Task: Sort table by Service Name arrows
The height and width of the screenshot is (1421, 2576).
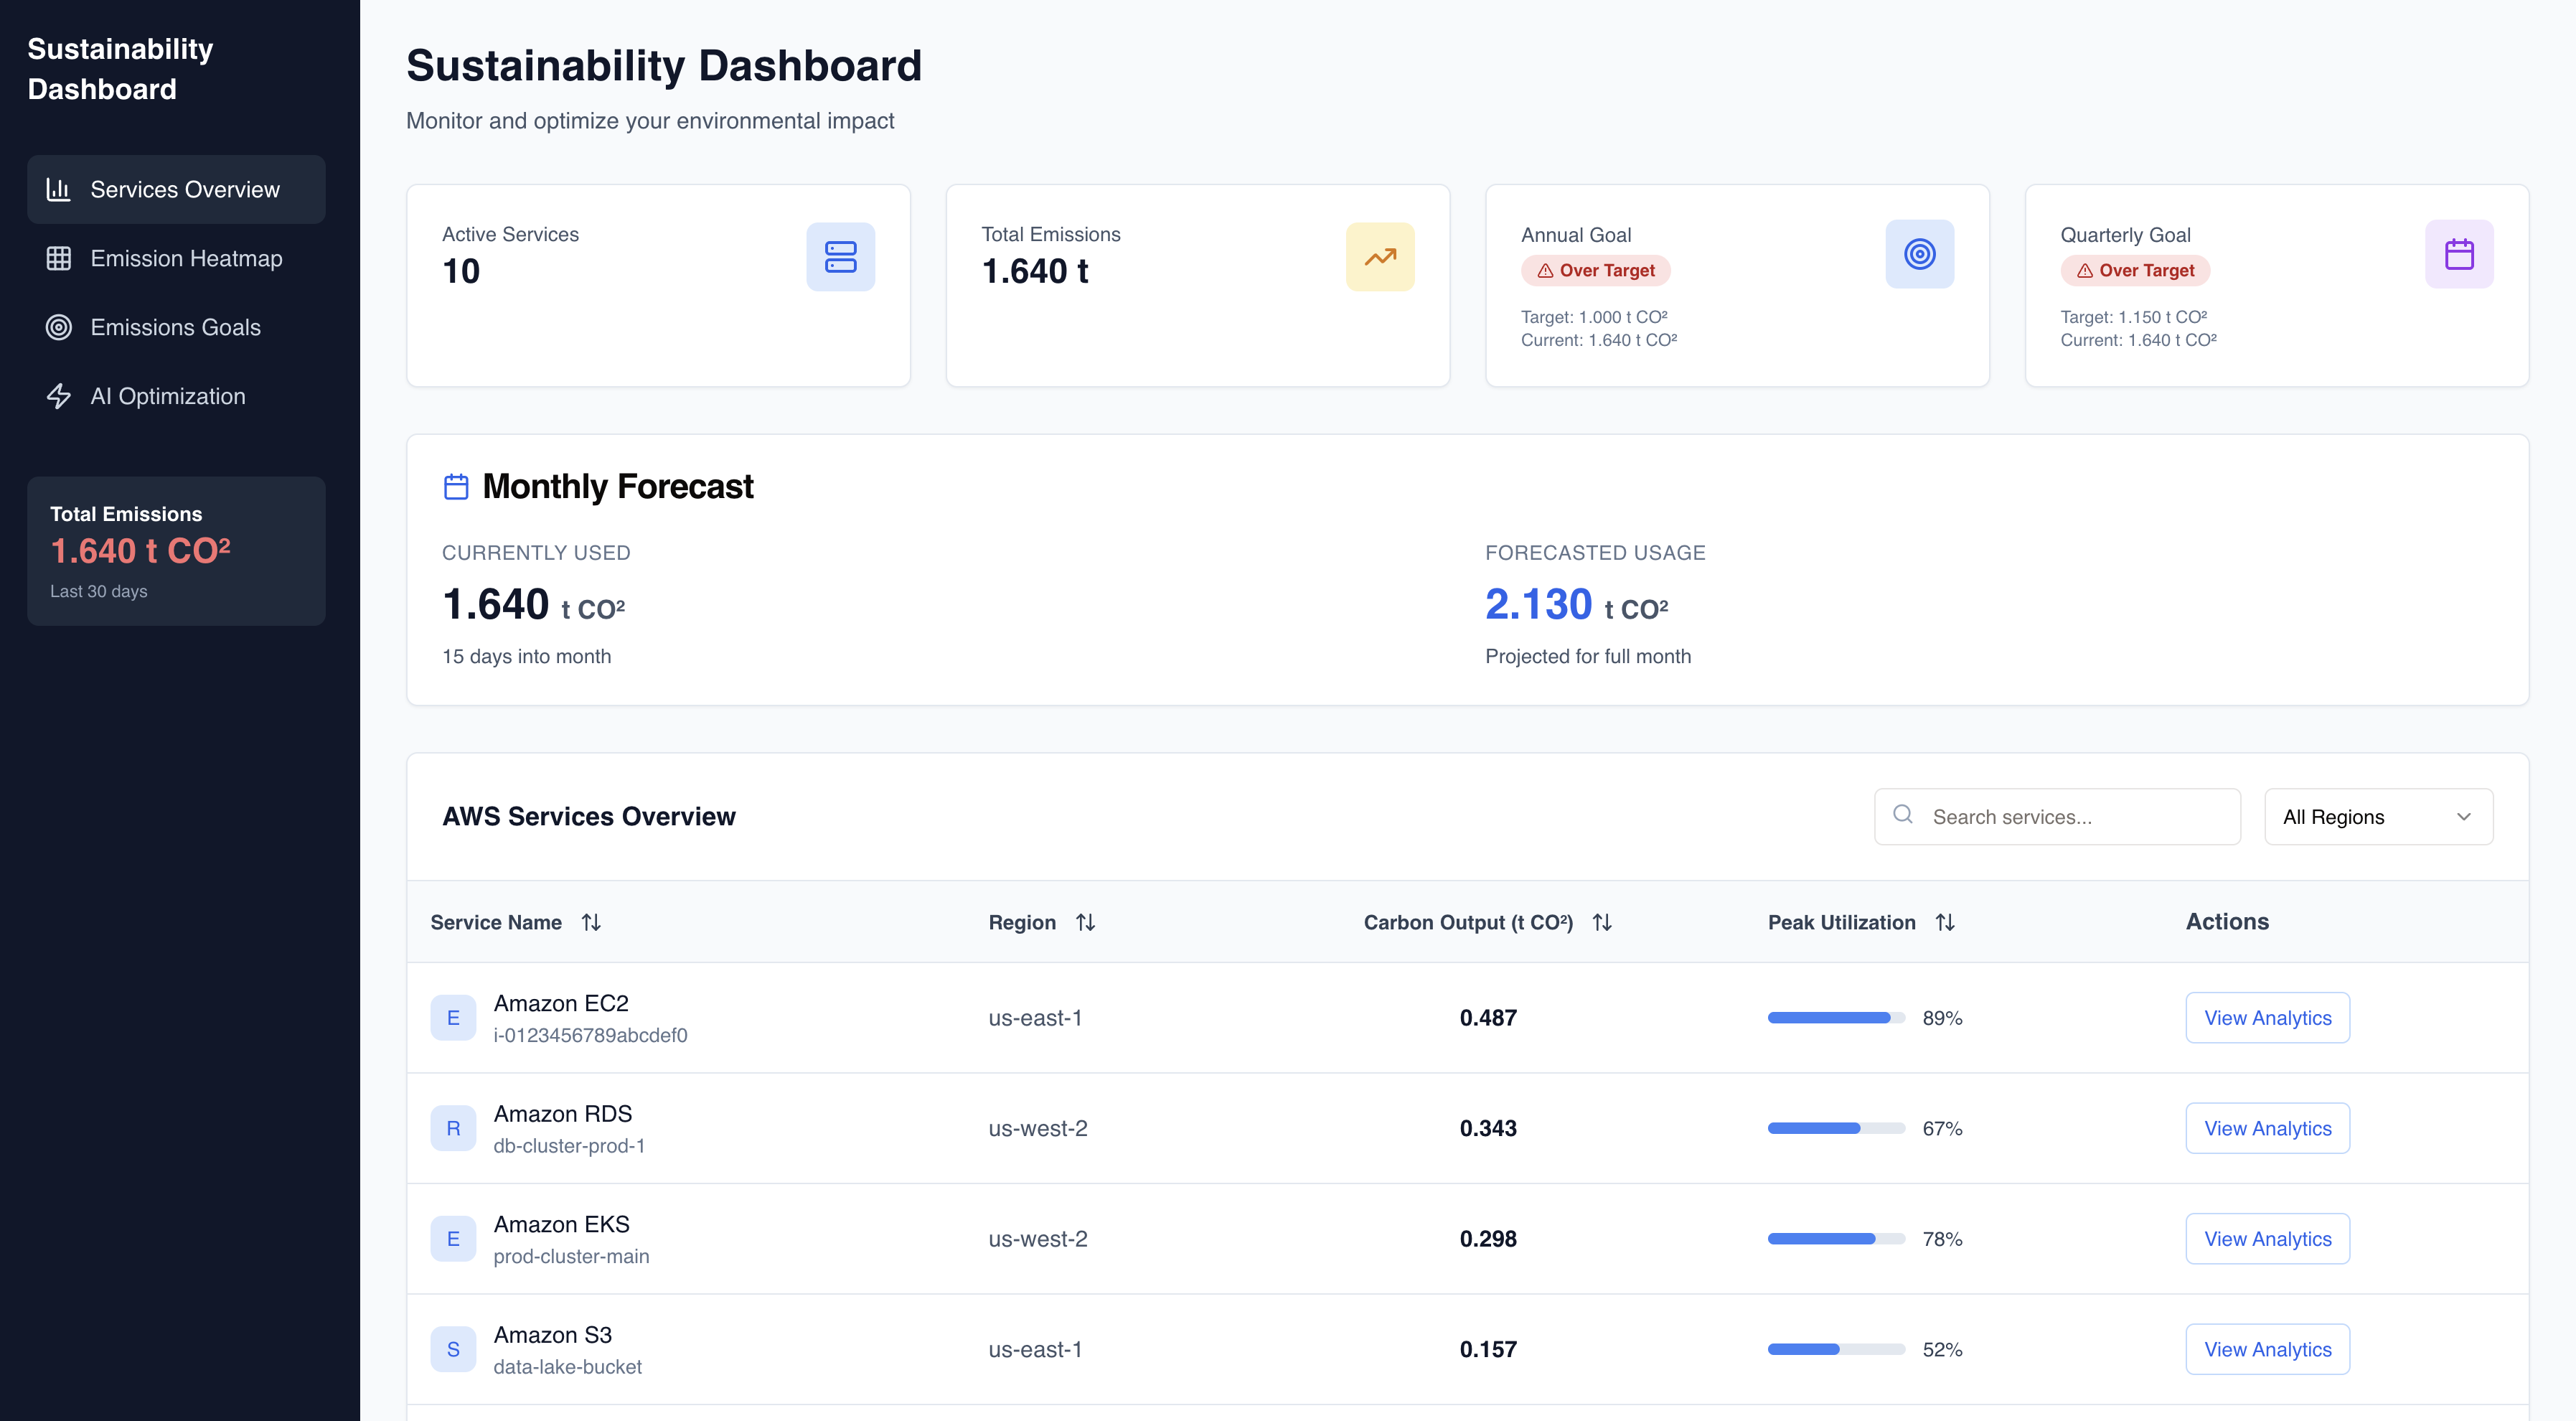Action: 591,922
